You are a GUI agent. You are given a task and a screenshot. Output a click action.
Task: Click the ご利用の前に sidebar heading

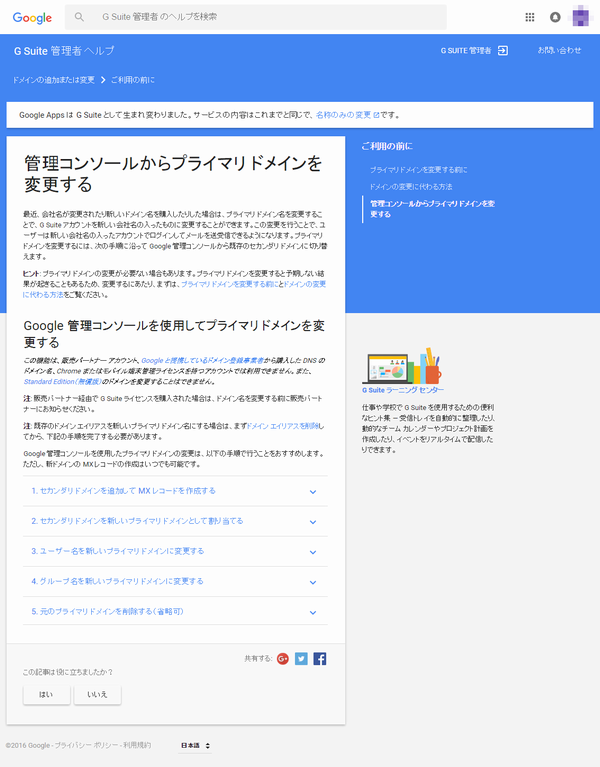coord(387,146)
